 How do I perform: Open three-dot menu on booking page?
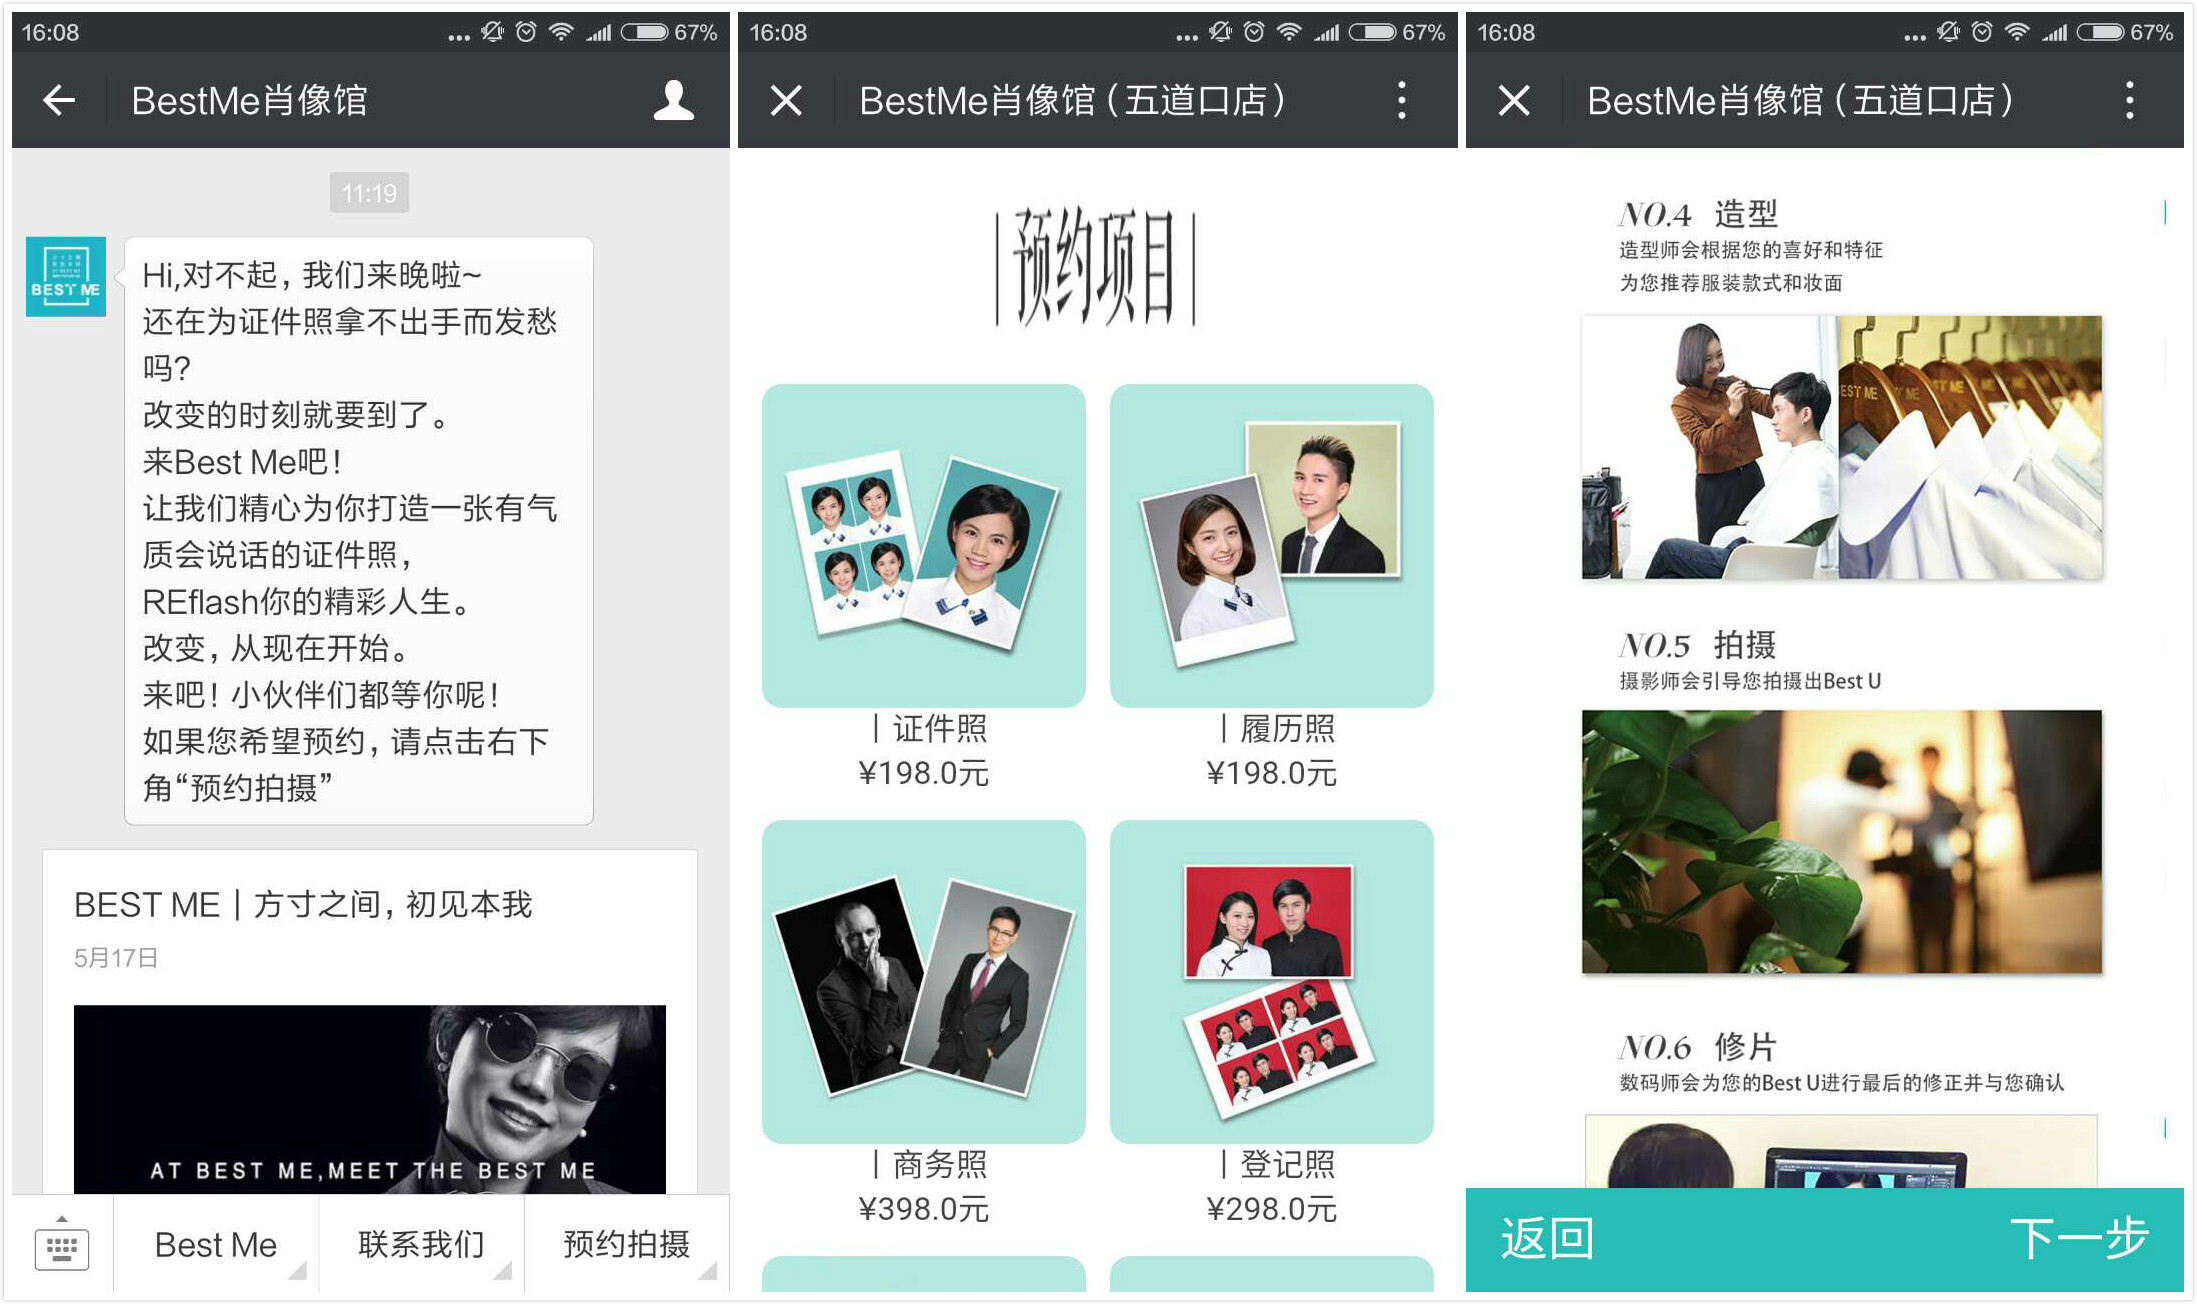tap(1401, 100)
